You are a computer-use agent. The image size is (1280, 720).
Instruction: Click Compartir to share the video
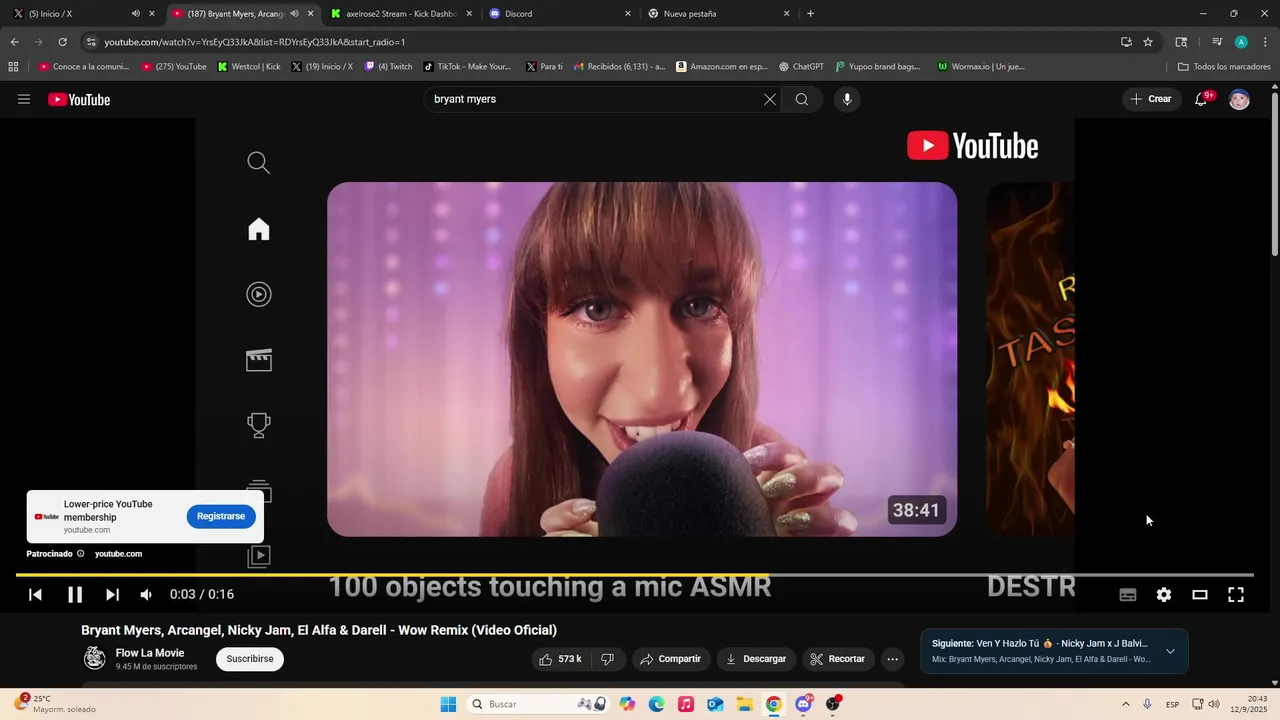click(670, 659)
